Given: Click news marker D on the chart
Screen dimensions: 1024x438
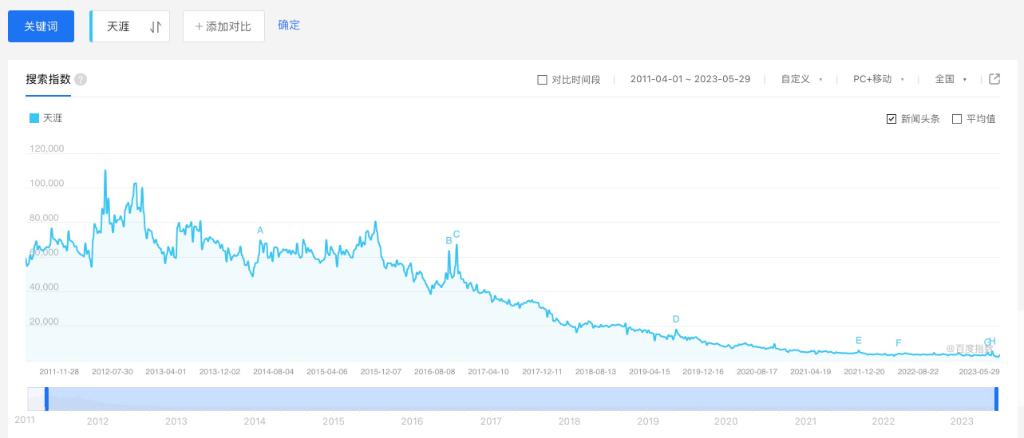Looking at the screenshot, I should coord(676,320).
